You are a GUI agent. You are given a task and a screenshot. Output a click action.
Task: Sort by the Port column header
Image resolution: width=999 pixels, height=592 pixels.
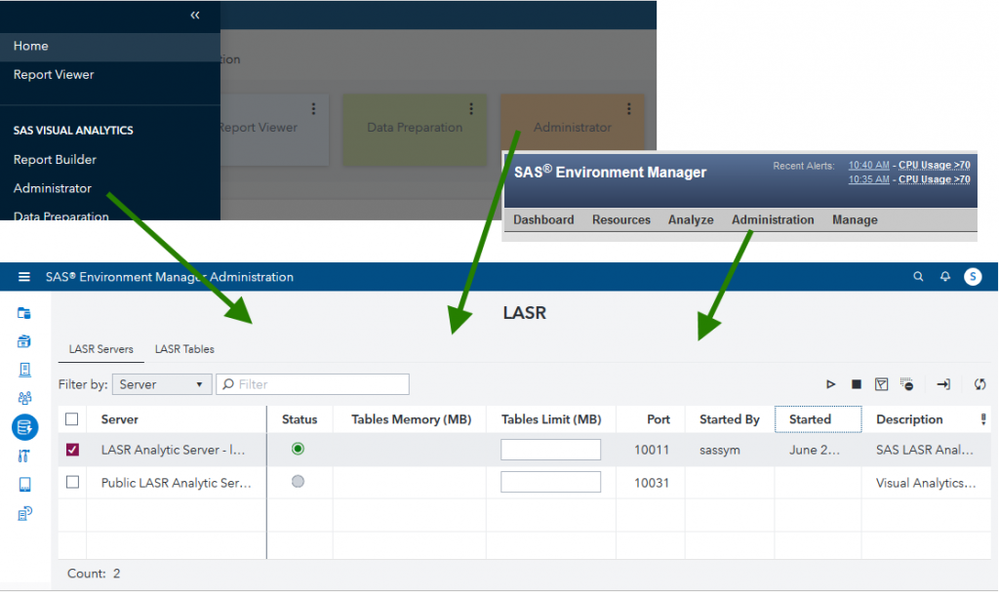tap(658, 419)
